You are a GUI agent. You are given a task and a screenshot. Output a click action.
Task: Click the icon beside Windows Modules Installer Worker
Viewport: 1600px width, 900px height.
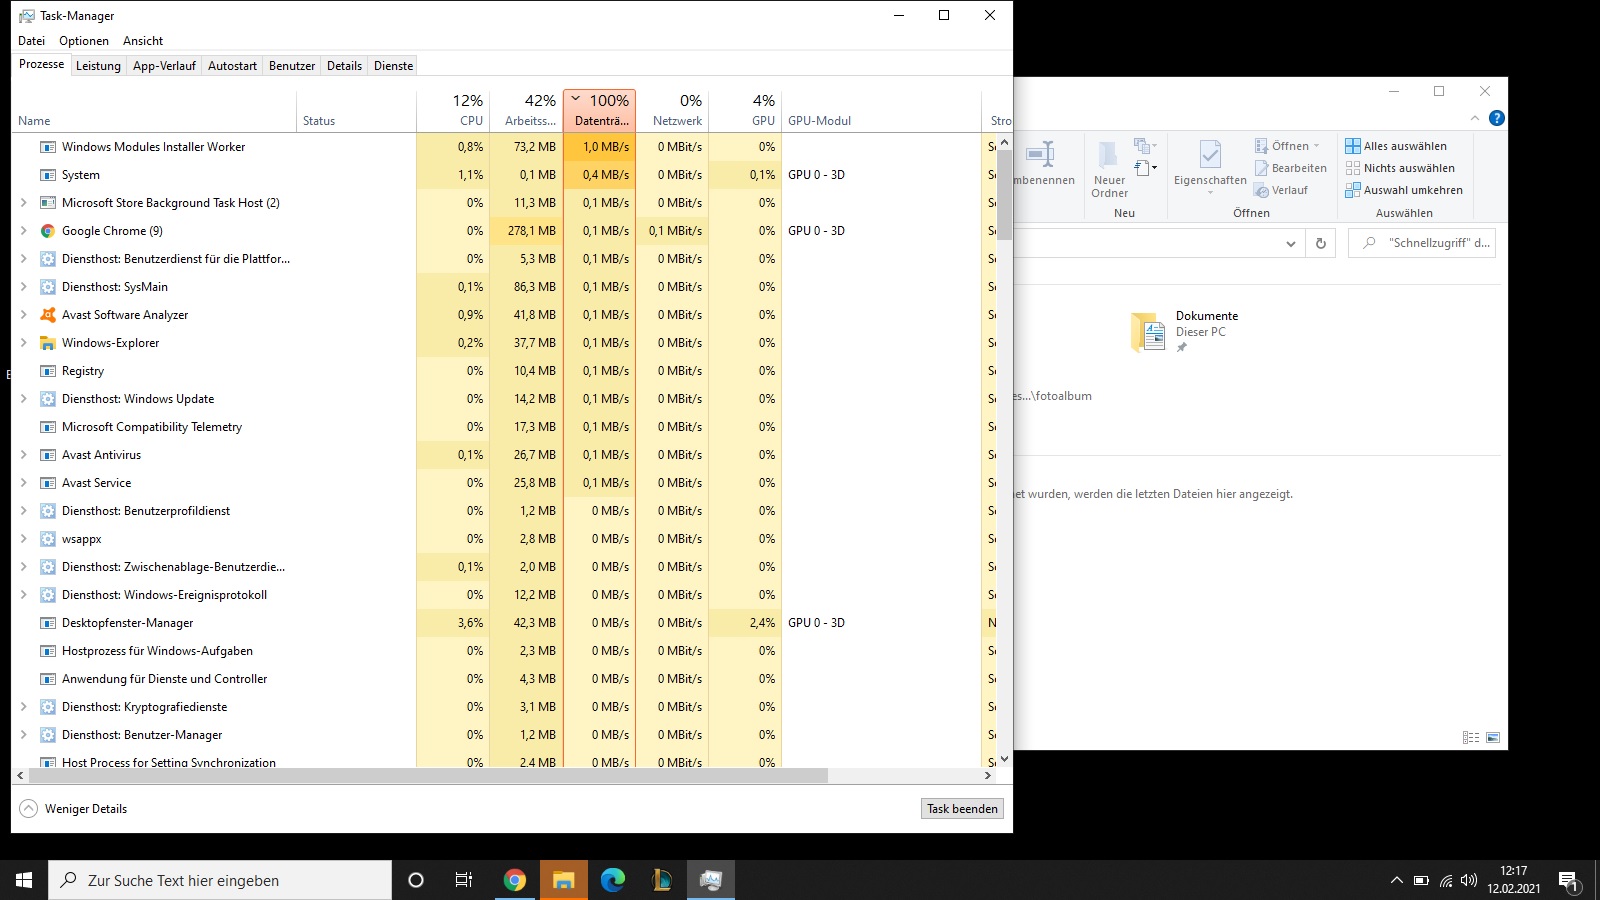tap(47, 147)
